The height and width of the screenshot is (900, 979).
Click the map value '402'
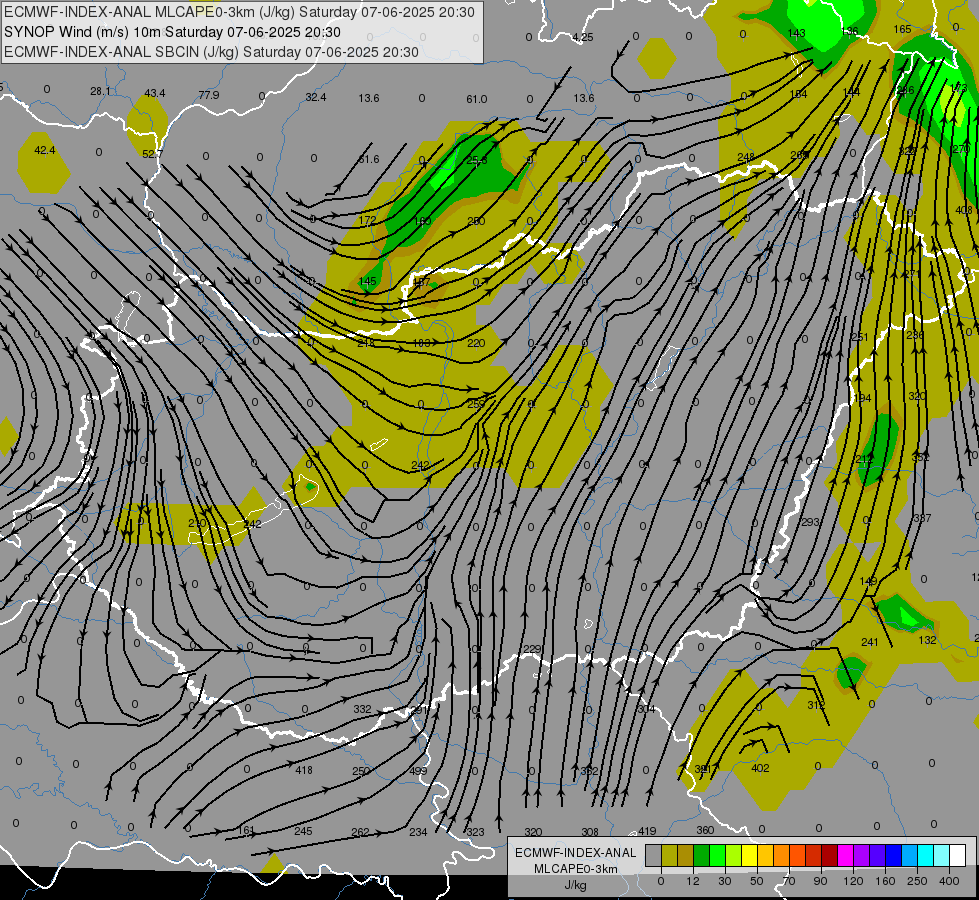click(x=760, y=768)
